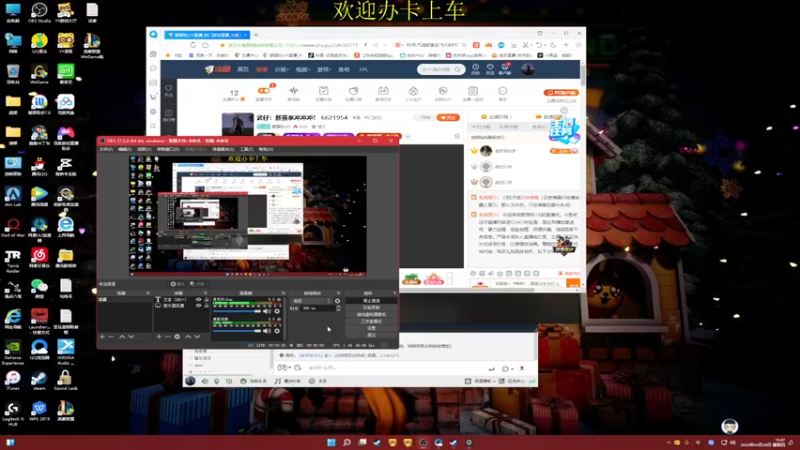Open the Douyu user avatar menu

click(x=528, y=69)
